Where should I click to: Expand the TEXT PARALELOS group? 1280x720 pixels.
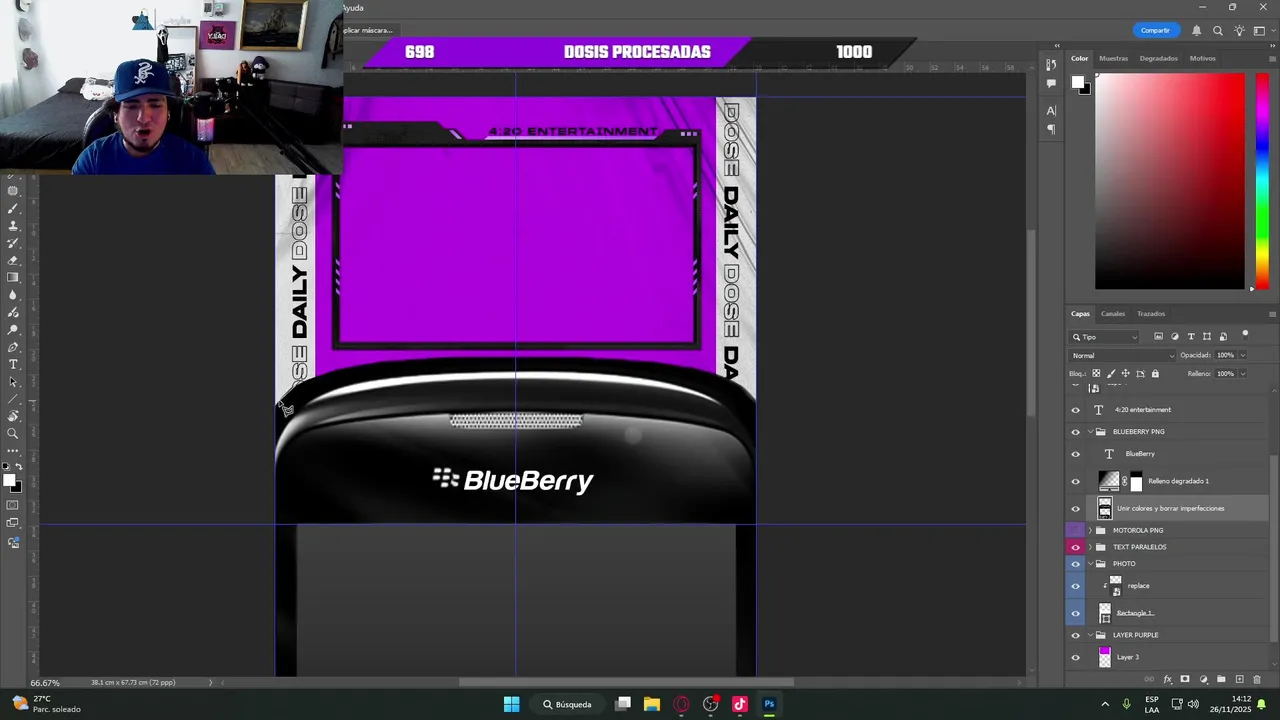click(x=1090, y=547)
